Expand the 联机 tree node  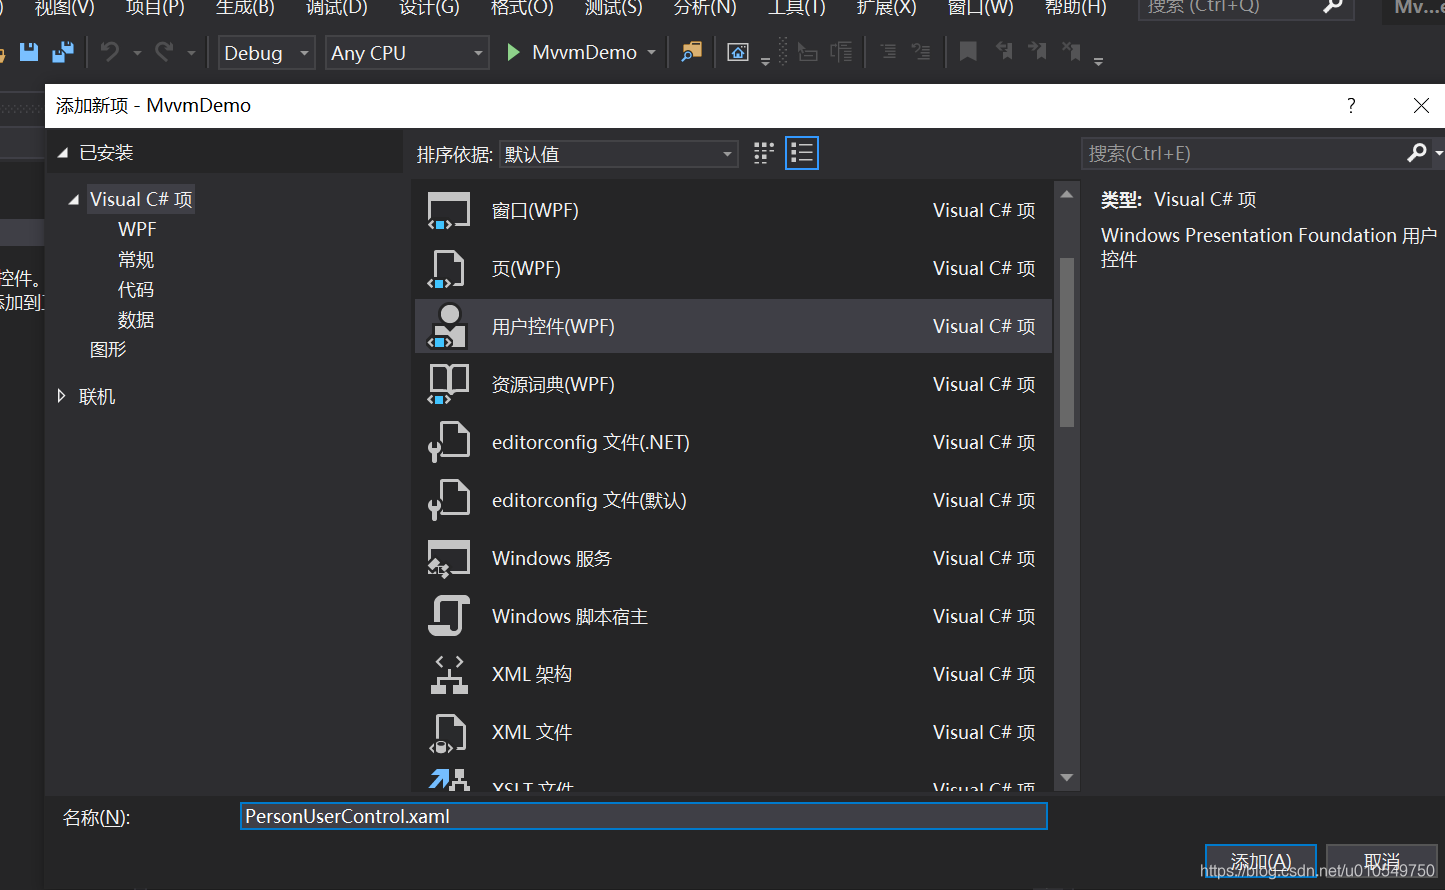point(62,397)
